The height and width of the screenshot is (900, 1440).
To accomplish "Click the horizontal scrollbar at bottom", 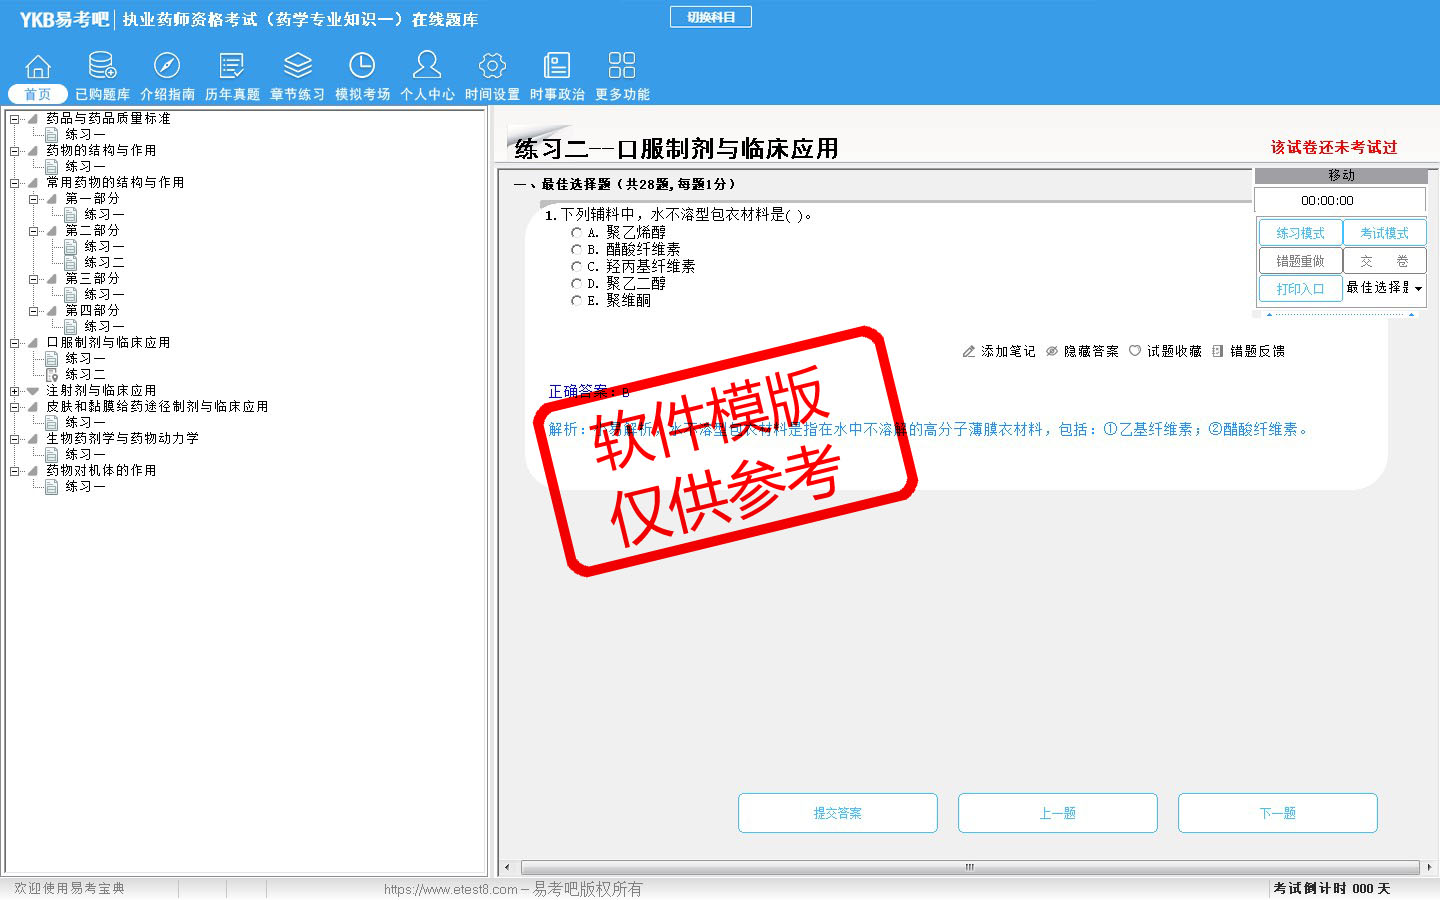I will click(968, 867).
